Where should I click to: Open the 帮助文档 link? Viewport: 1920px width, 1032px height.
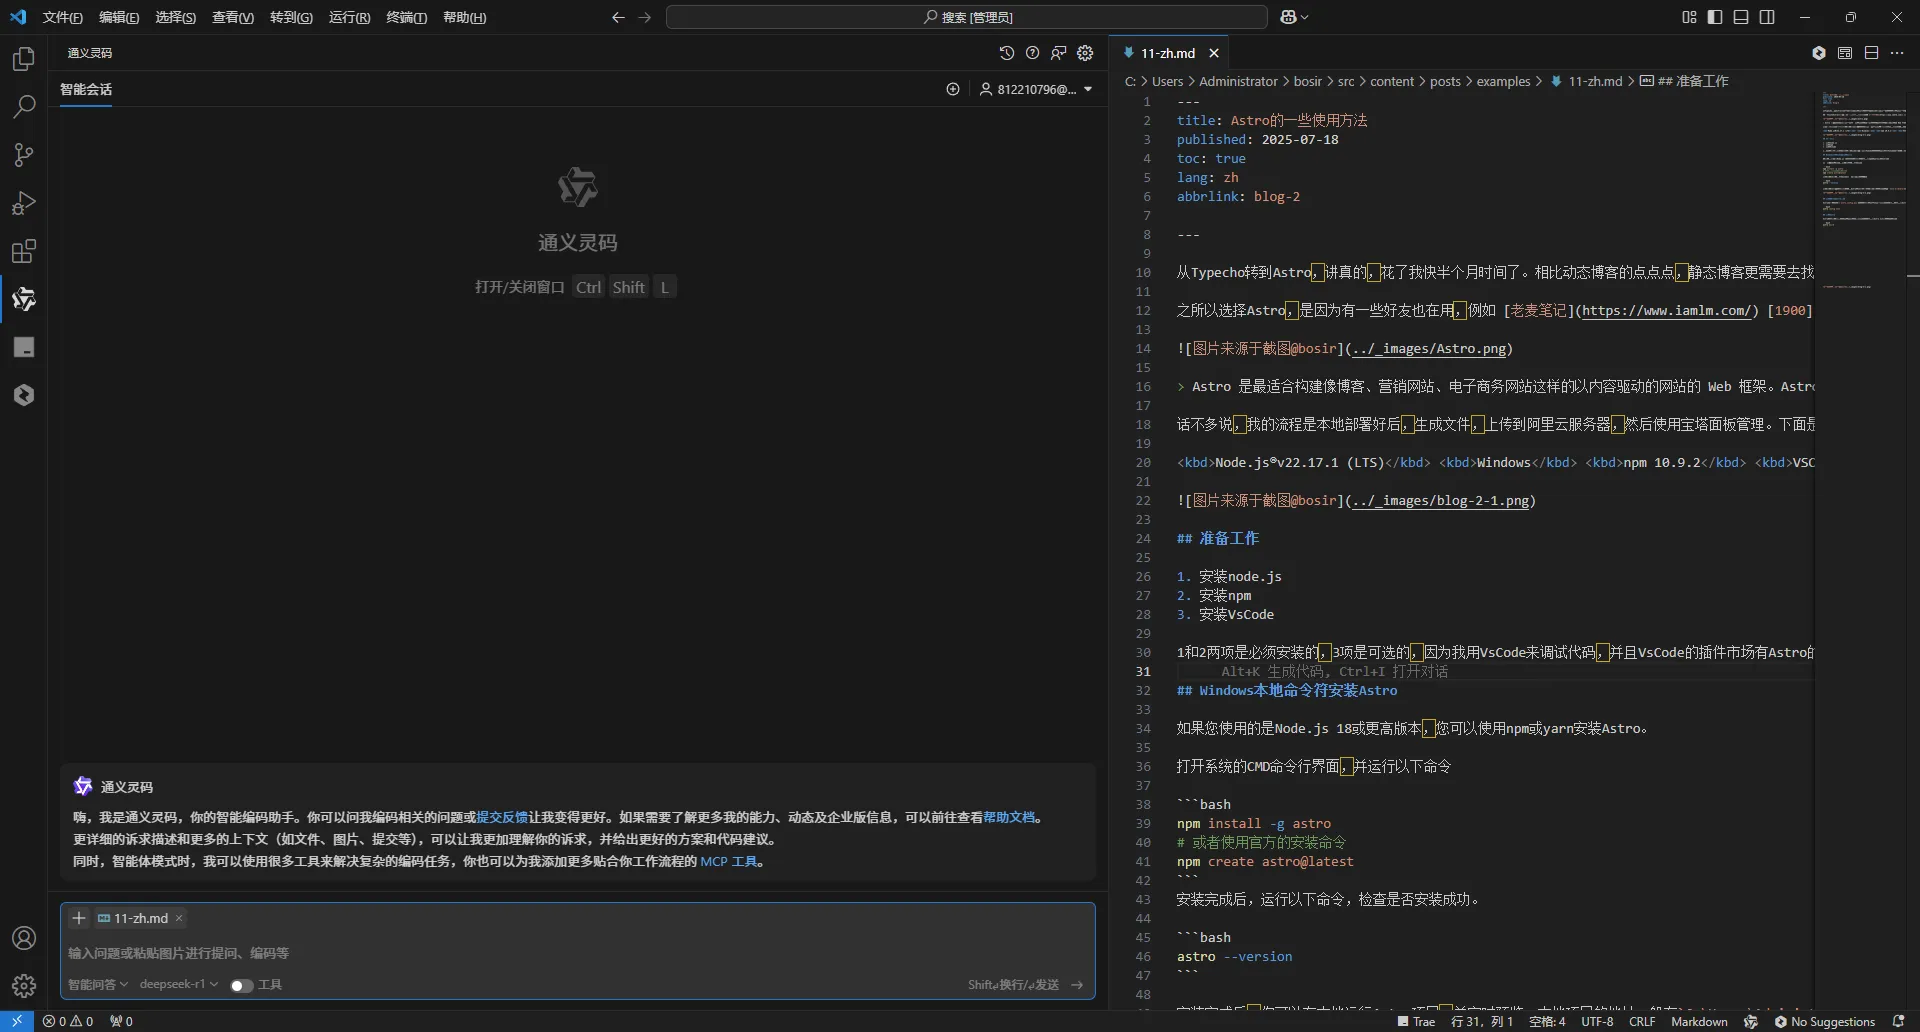pos(1009,817)
